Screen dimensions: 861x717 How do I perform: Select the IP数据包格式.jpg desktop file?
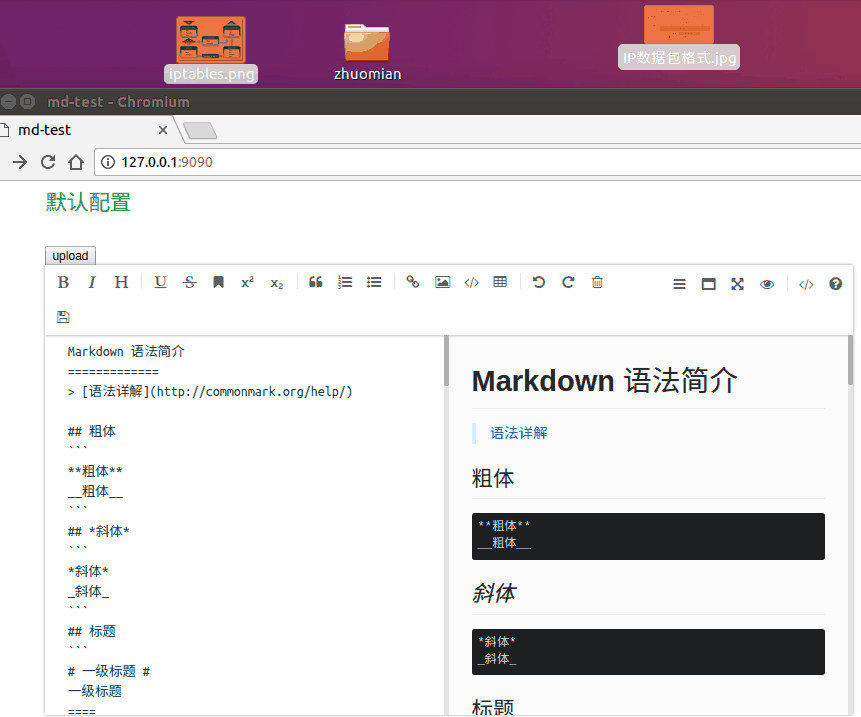click(x=679, y=37)
